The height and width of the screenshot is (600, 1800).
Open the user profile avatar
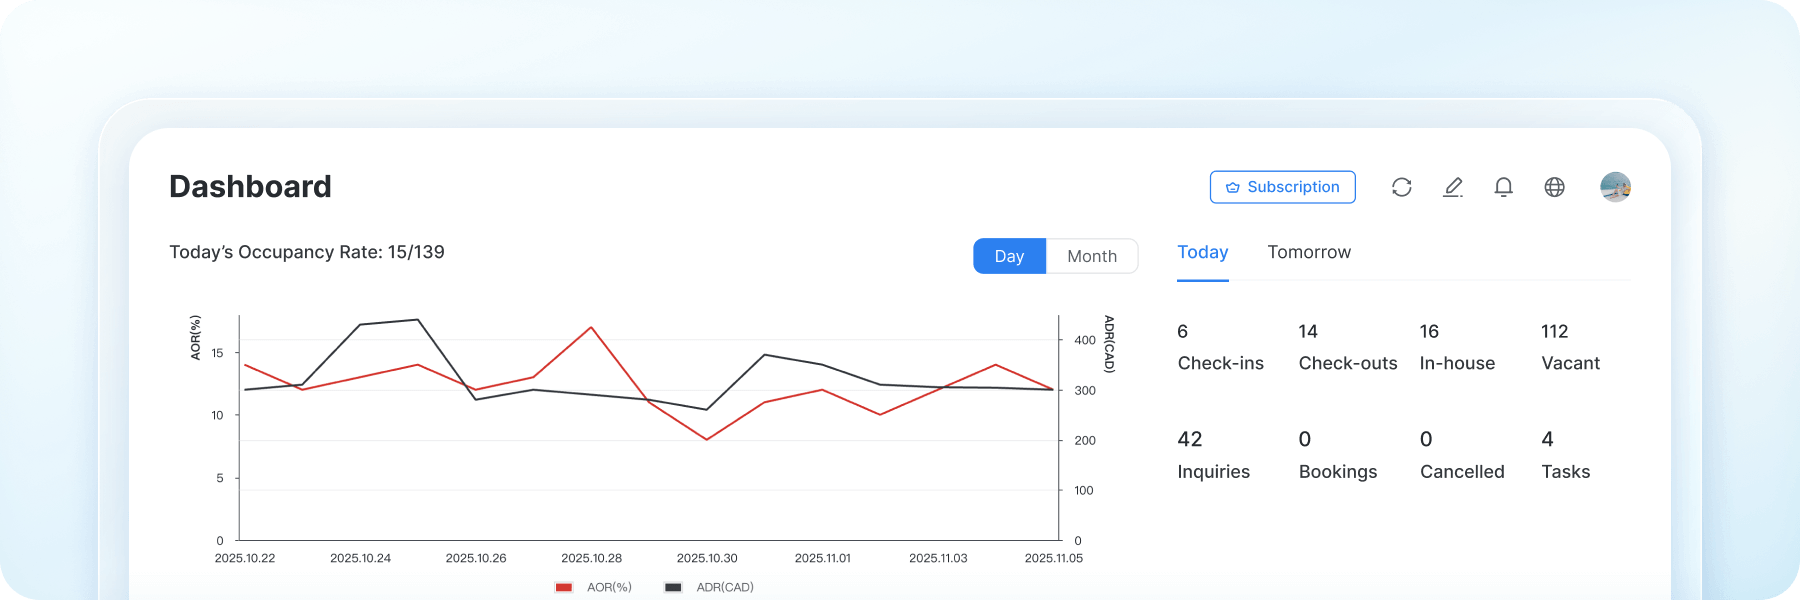[x=1615, y=187]
